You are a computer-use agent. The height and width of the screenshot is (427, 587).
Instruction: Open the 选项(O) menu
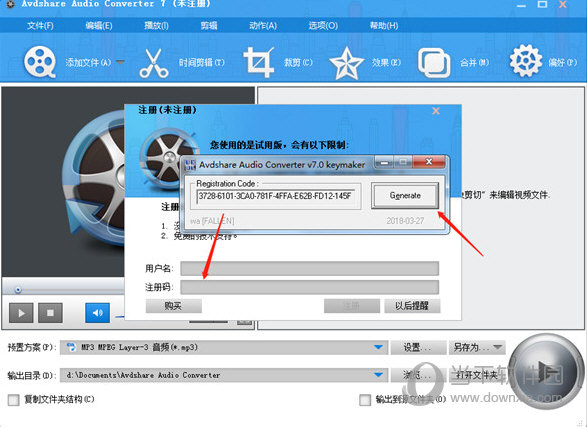pyautogui.click(x=323, y=26)
